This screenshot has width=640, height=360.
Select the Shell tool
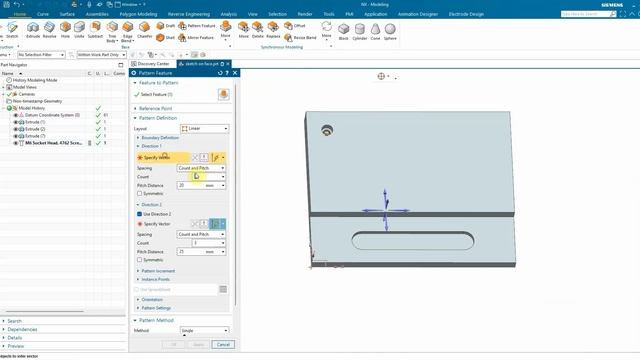point(166,38)
